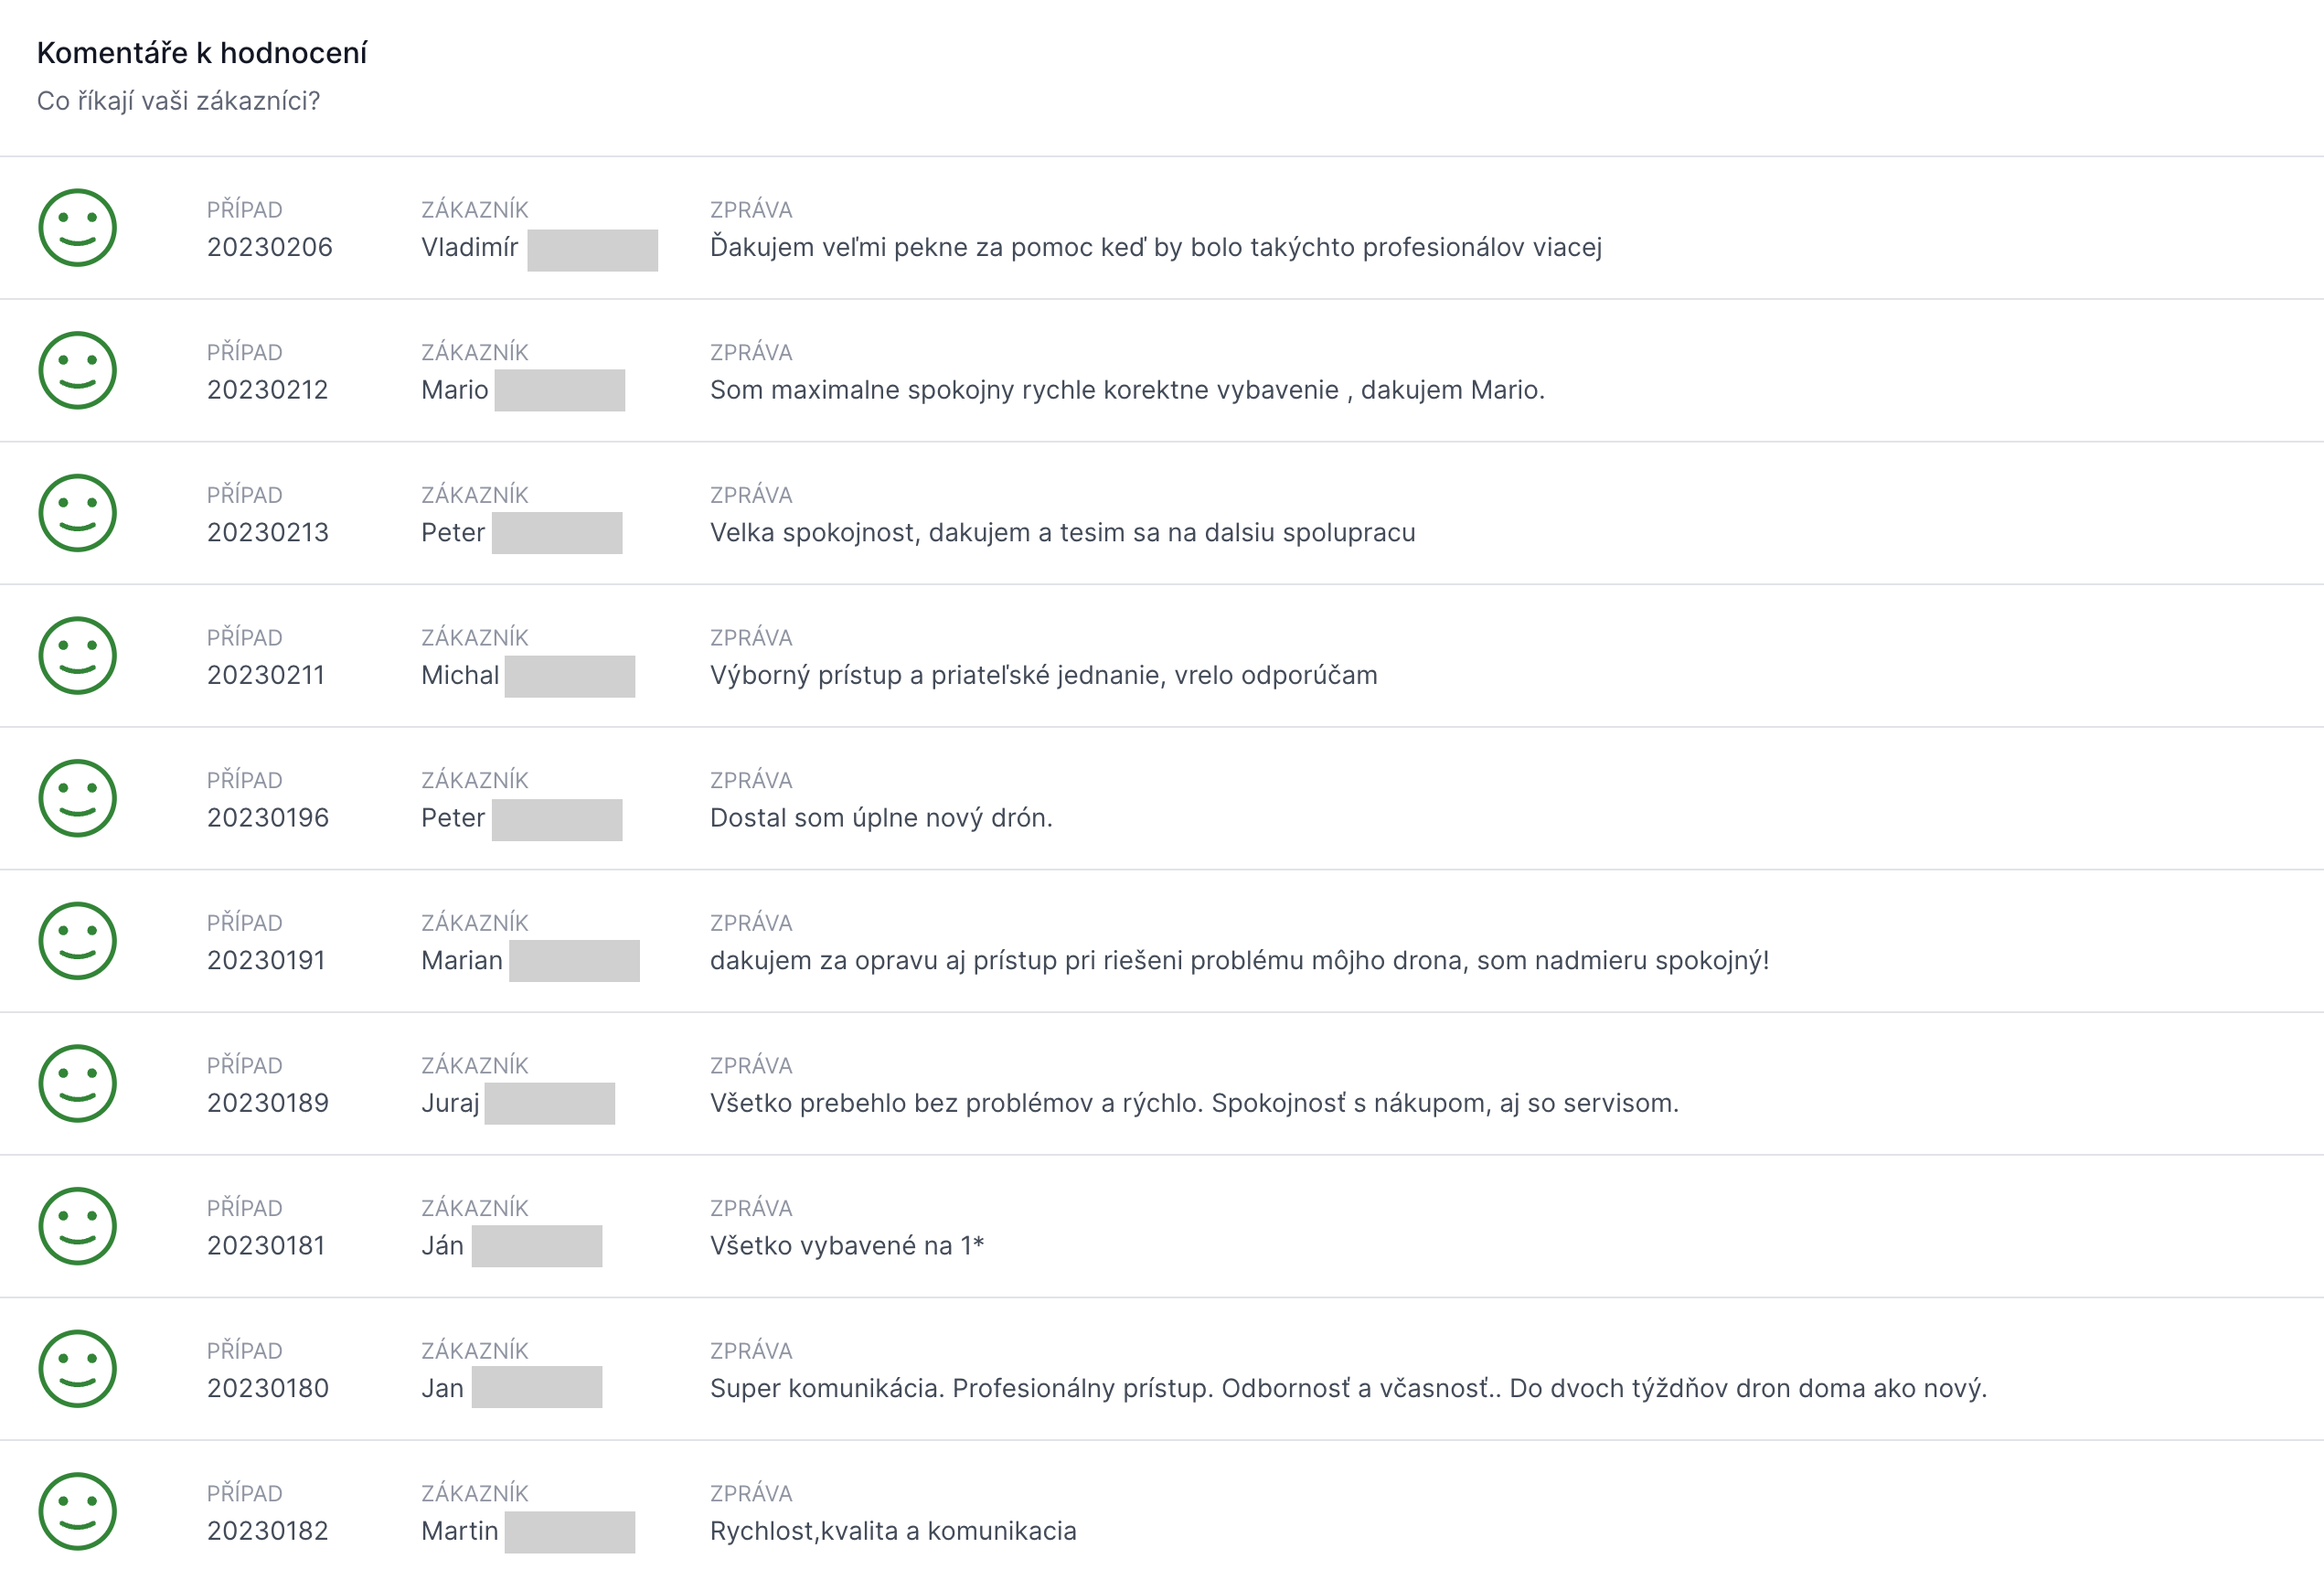2324x1580 pixels.
Task: Click the message starting 'Velka spokojnost'
Action: [x=1063, y=533]
